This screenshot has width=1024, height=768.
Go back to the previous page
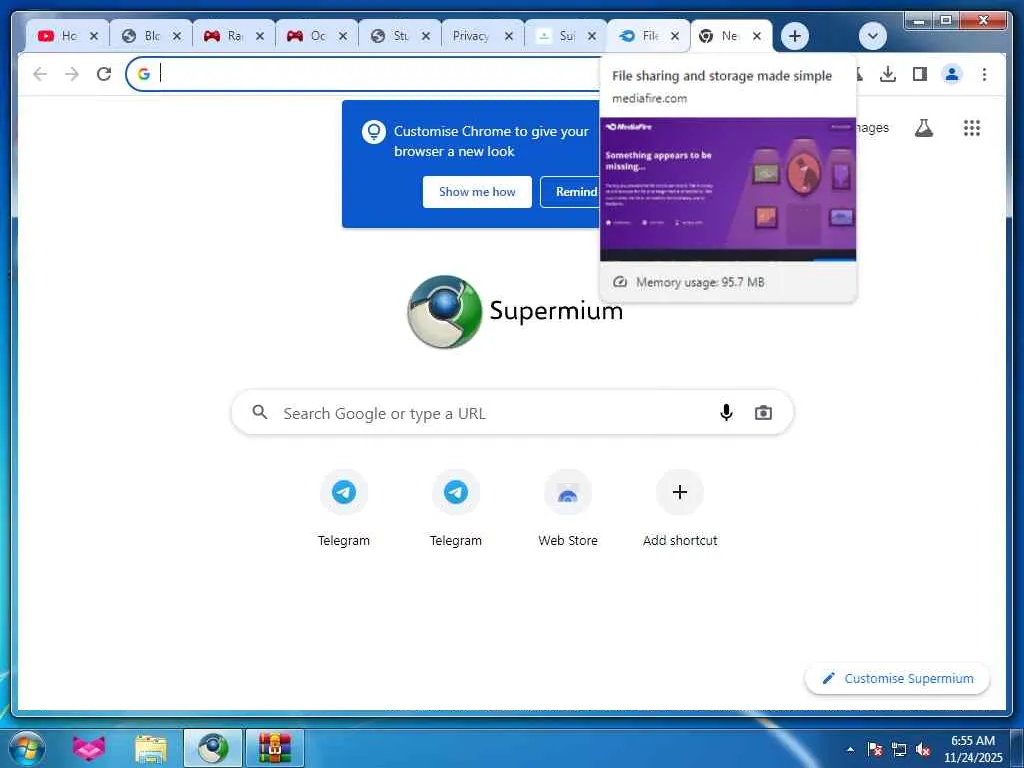[40, 74]
